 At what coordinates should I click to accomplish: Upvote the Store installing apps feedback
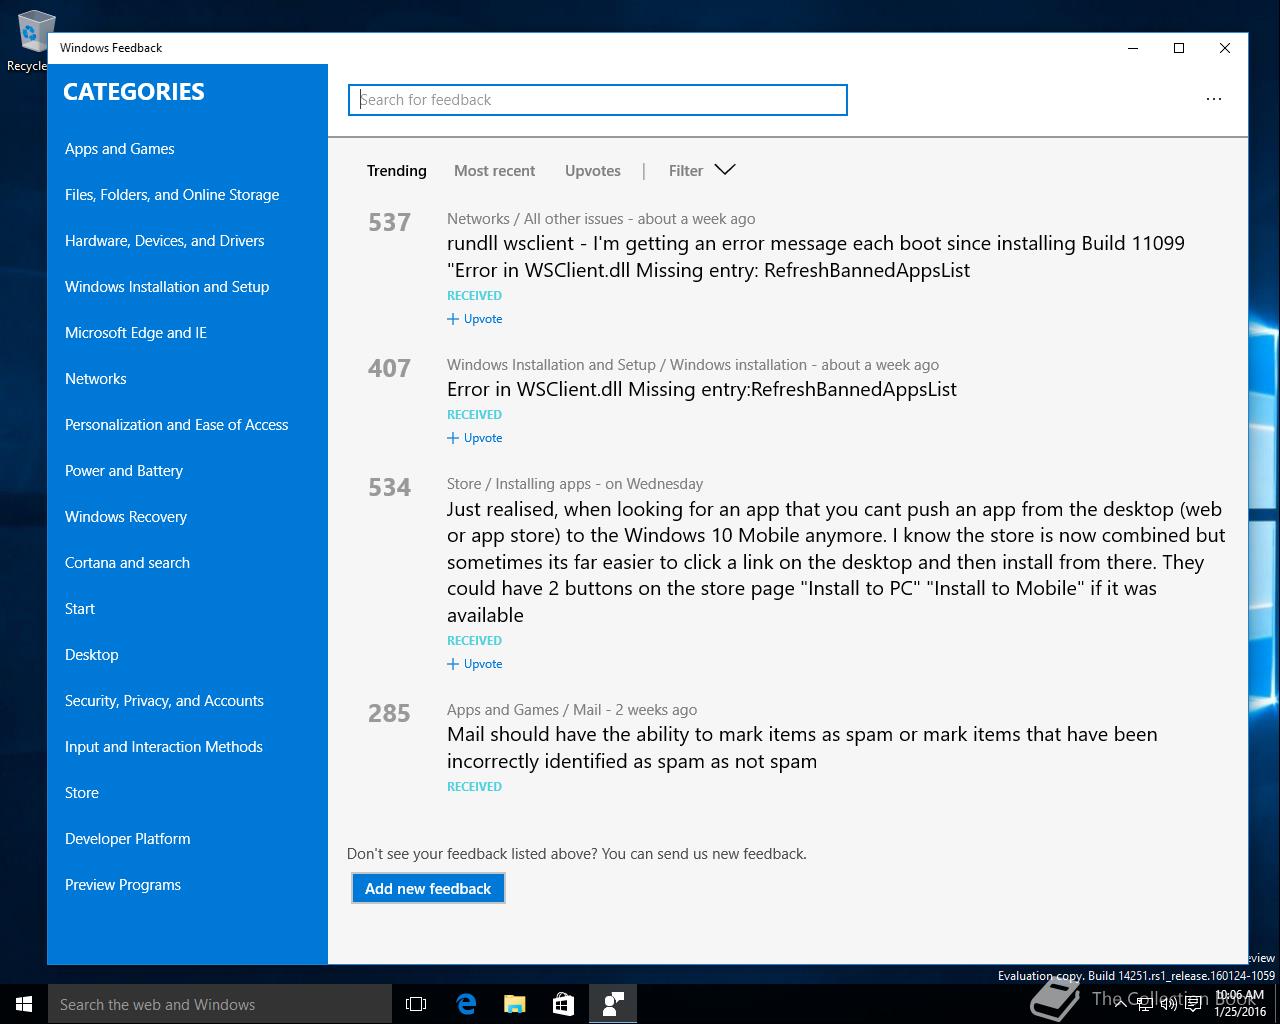pos(475,664)
